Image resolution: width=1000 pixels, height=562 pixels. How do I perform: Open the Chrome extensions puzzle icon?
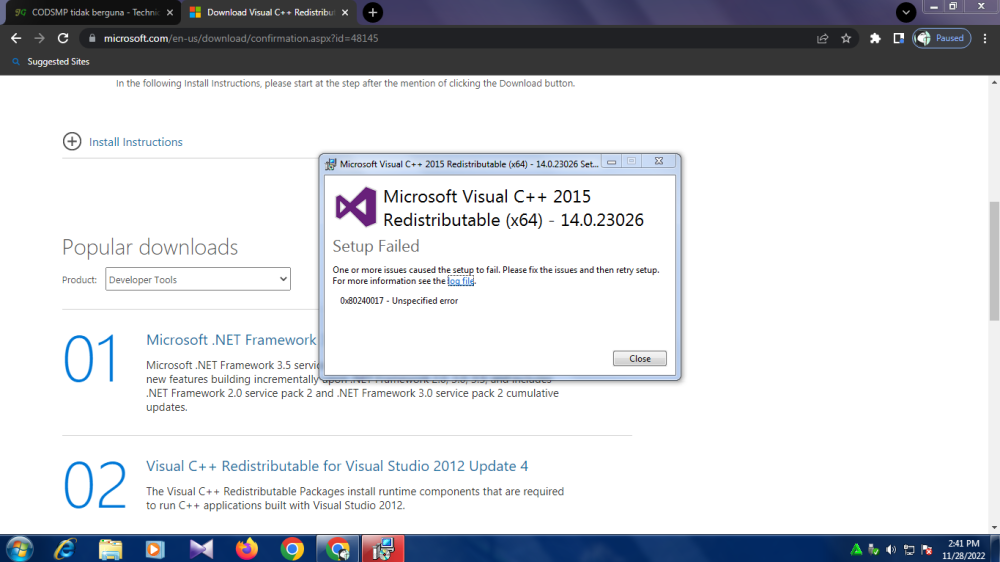pyautogui.click(x=875, y=38)
